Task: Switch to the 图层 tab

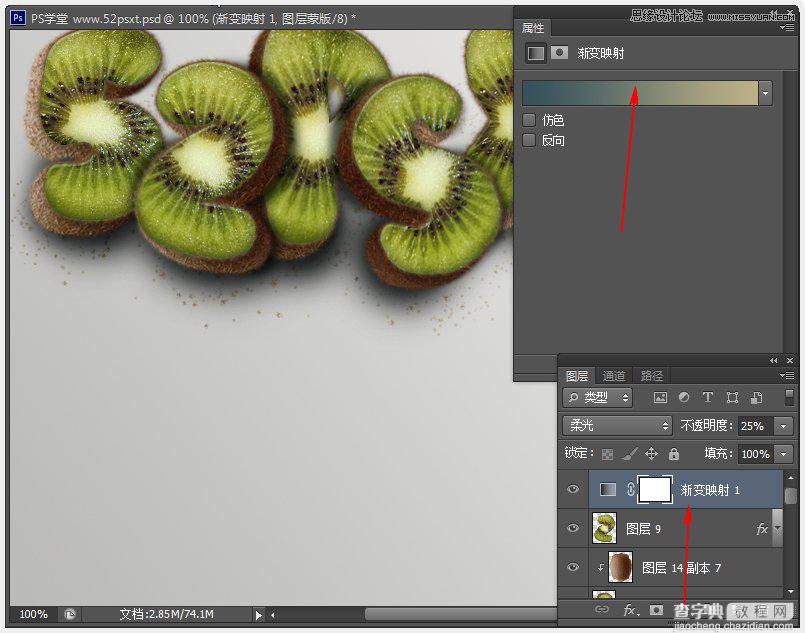Action: (577, 376)
